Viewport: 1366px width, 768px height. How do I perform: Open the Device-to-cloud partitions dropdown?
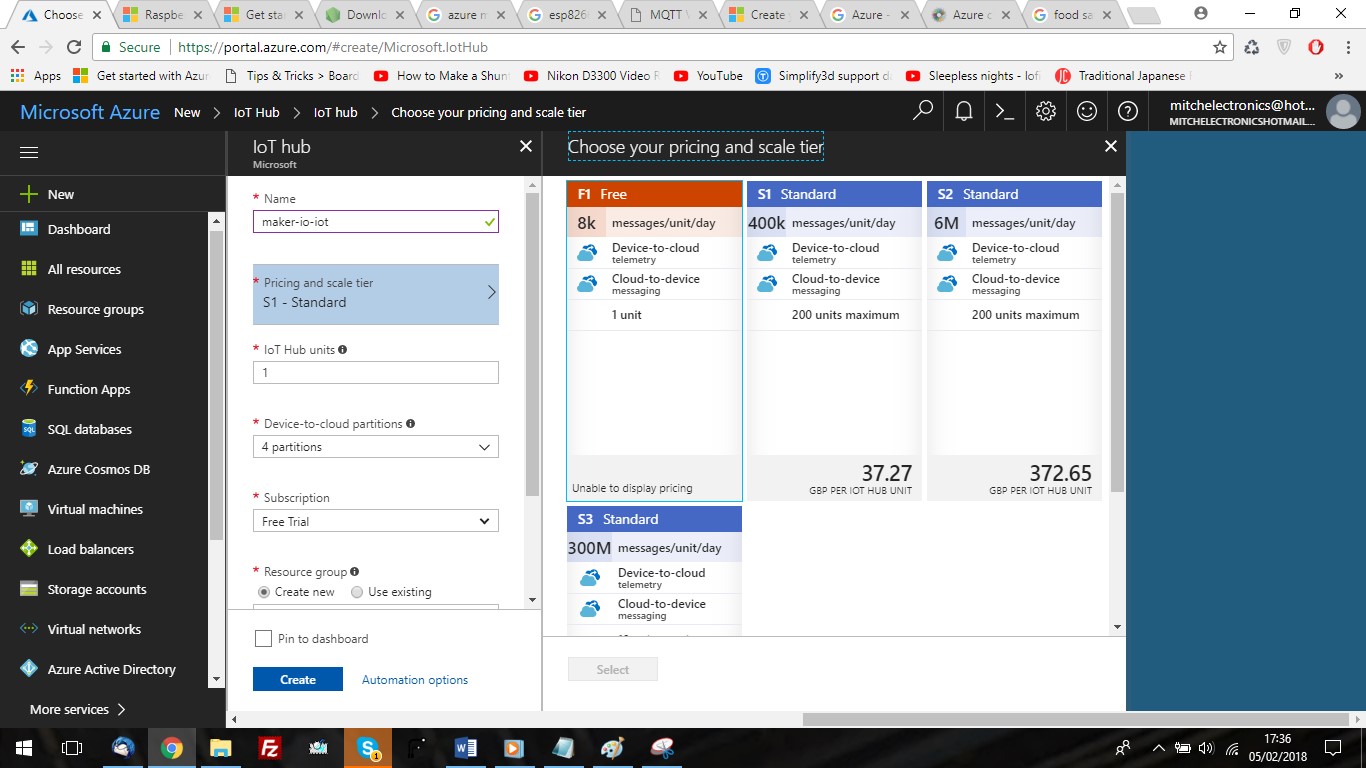(375, 446)
